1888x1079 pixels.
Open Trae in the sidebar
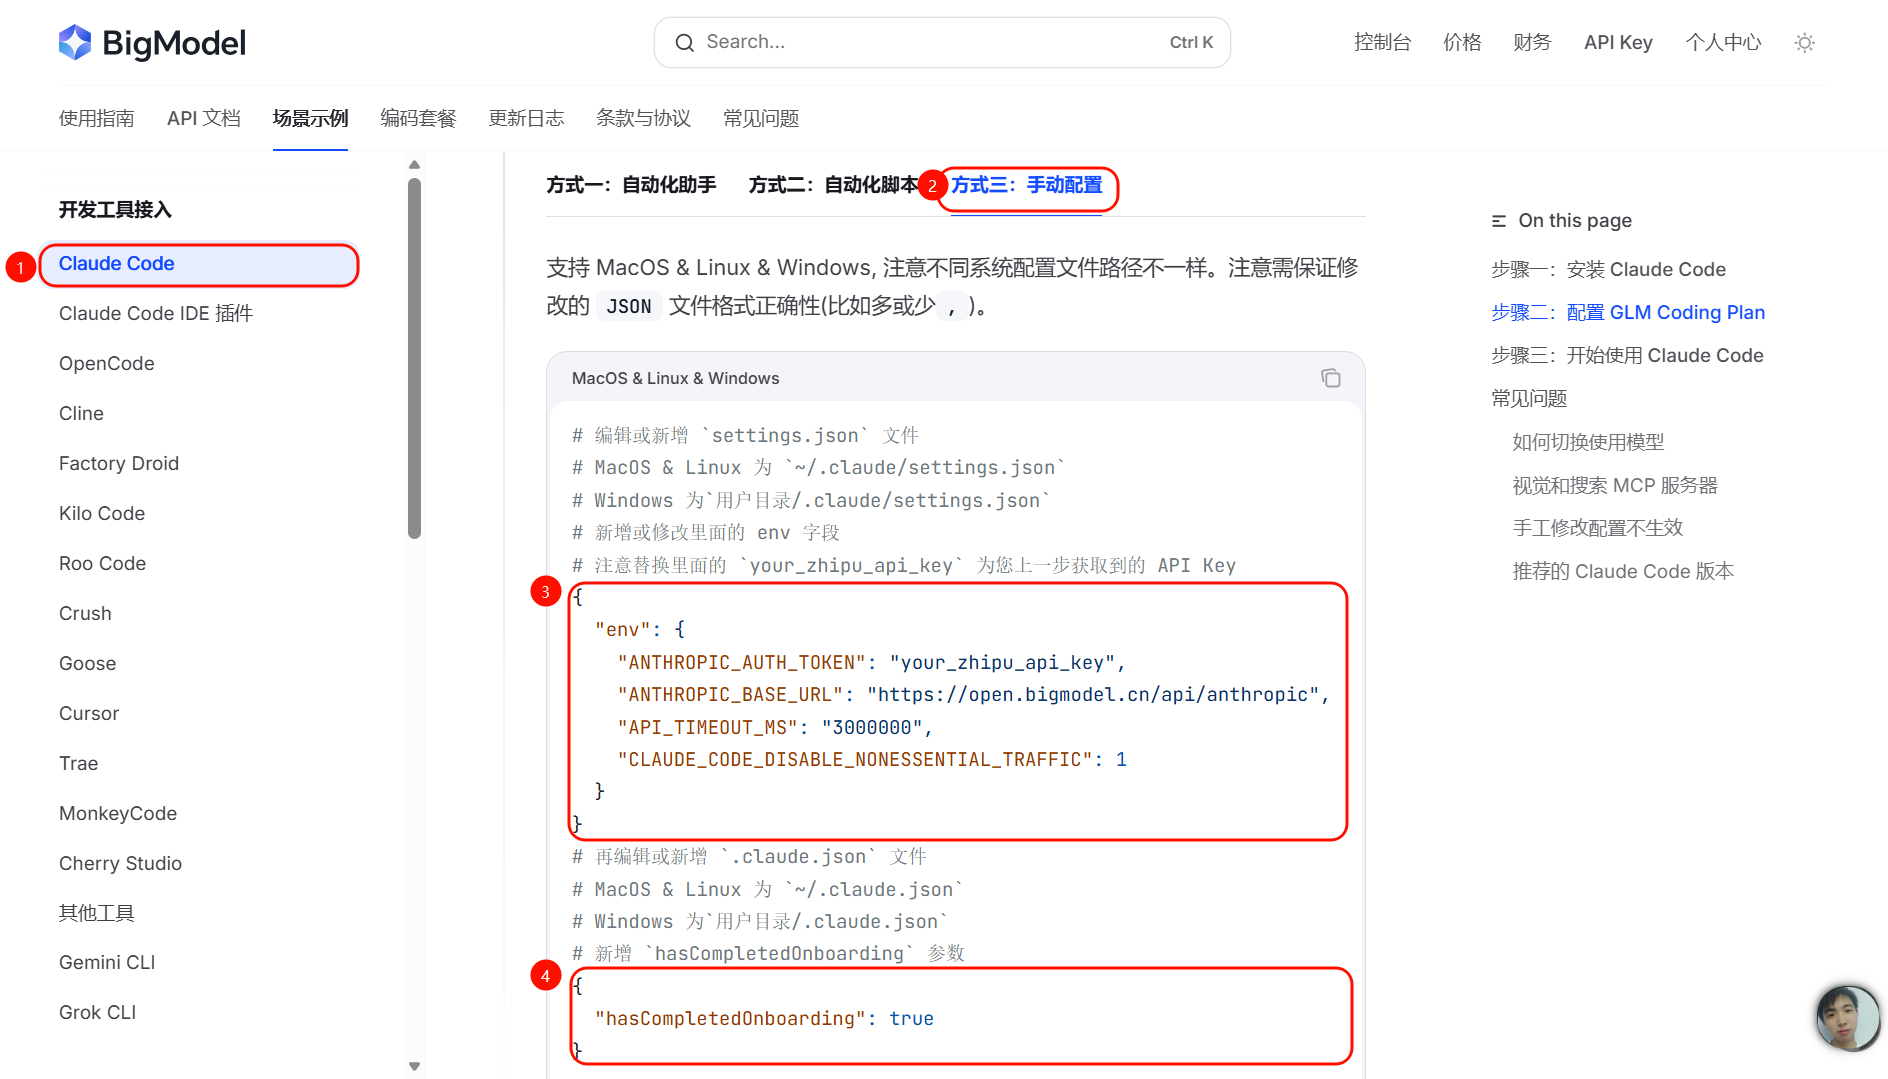[x=78, y=764]
